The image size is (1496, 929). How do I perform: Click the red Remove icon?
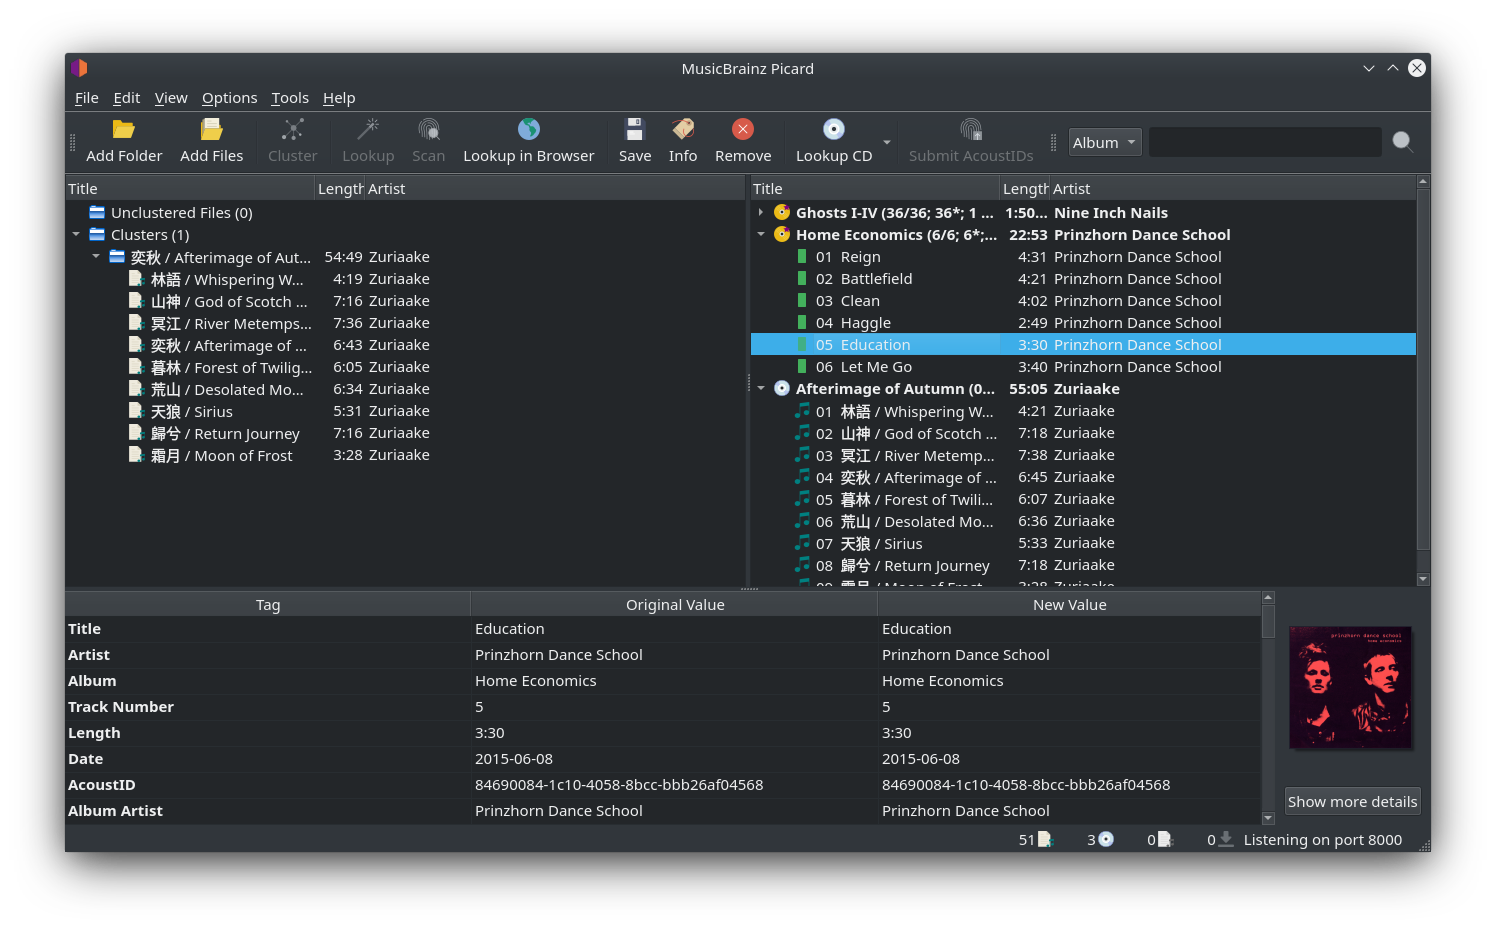(743, 129)
